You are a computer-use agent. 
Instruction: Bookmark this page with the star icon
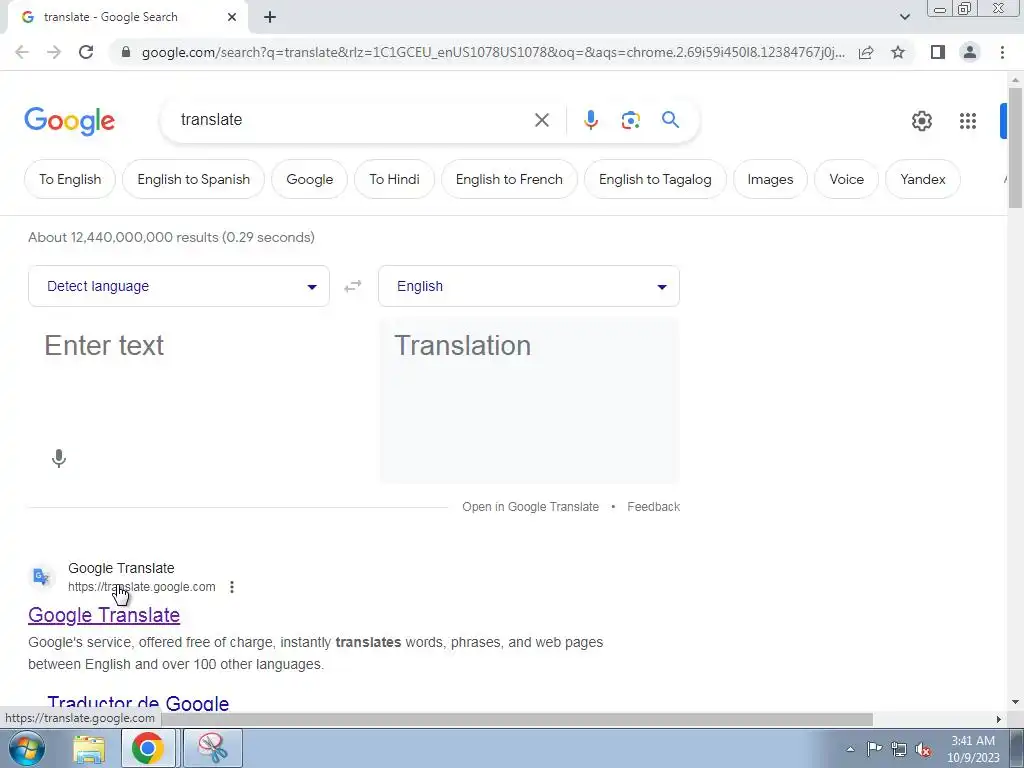[898, 52]
